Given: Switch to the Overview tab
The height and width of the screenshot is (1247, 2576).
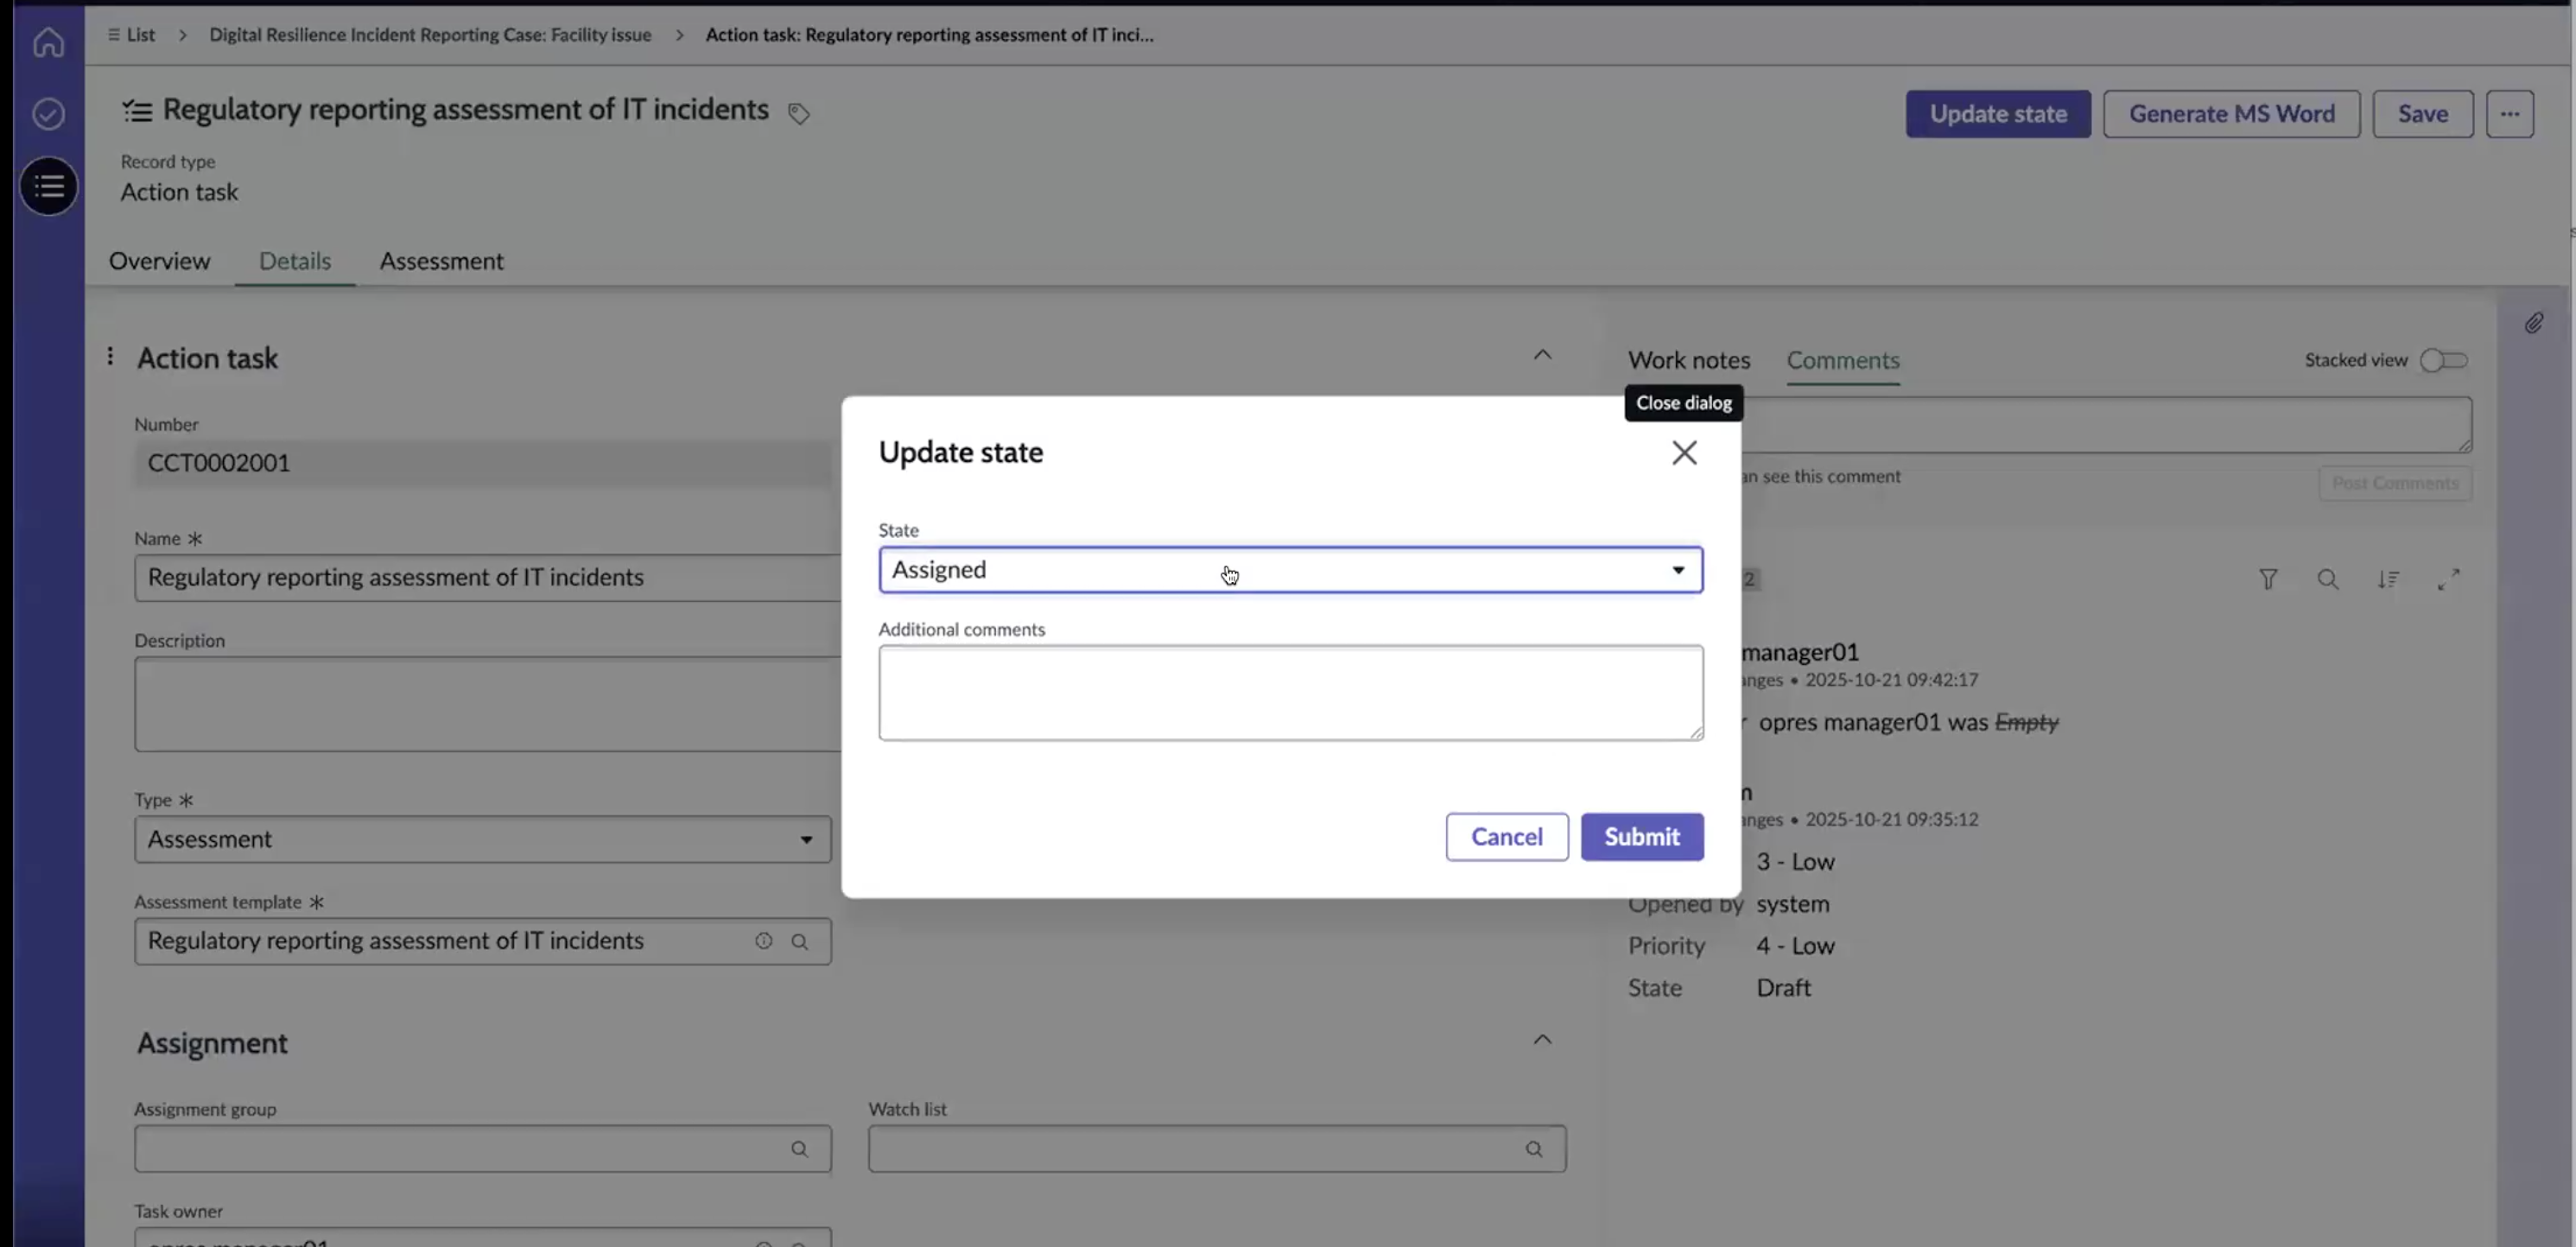Looking at the screenshot, I should tap(160, 261).
